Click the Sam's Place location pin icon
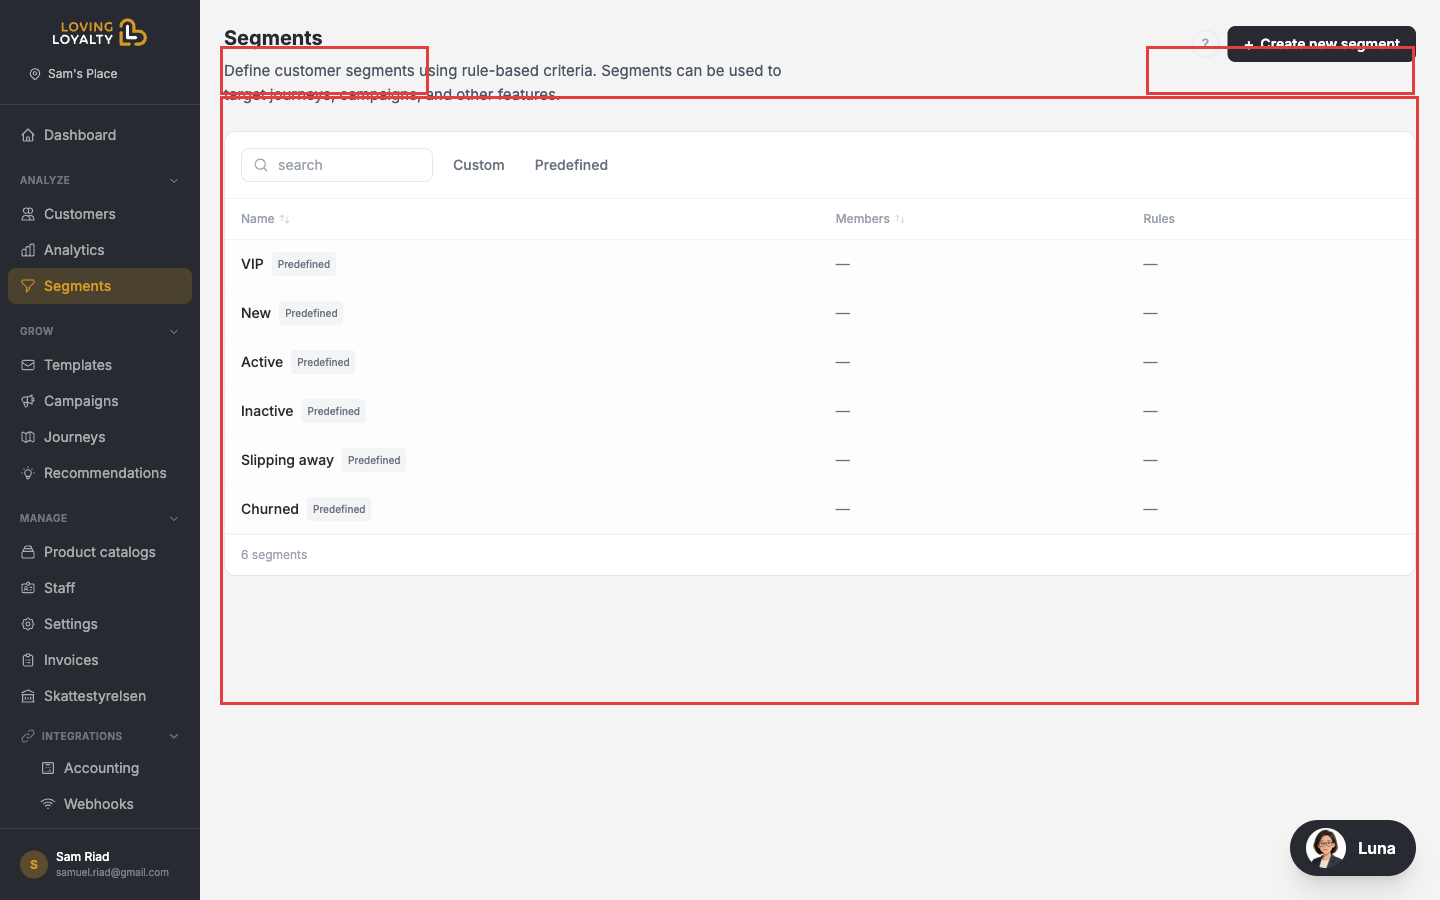This screenshot has height=900, width=1440. point(35,74)
